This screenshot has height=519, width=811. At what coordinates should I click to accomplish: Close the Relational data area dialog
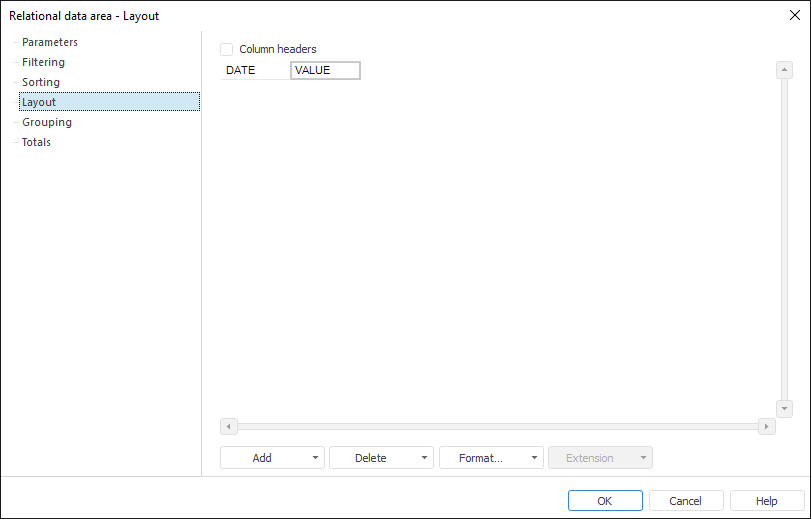(x=794, y=15)
